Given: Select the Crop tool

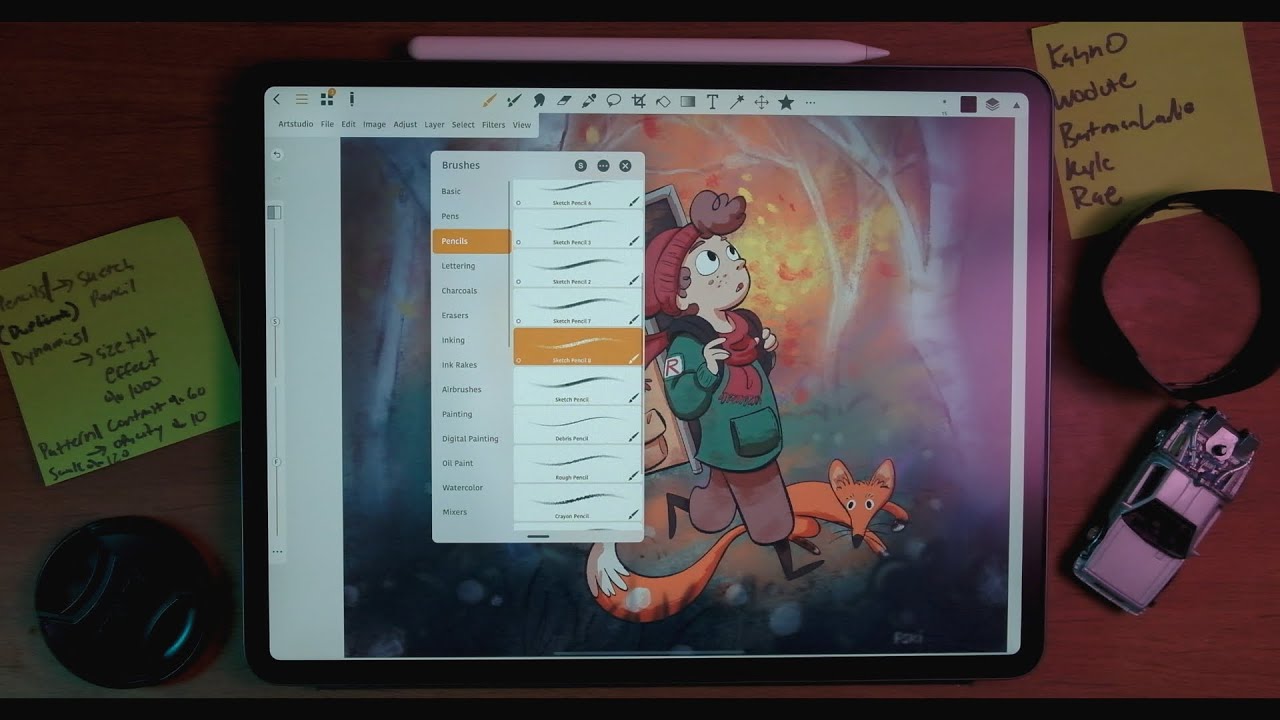Looking at the screenshot, I should [x=639, y=101].
